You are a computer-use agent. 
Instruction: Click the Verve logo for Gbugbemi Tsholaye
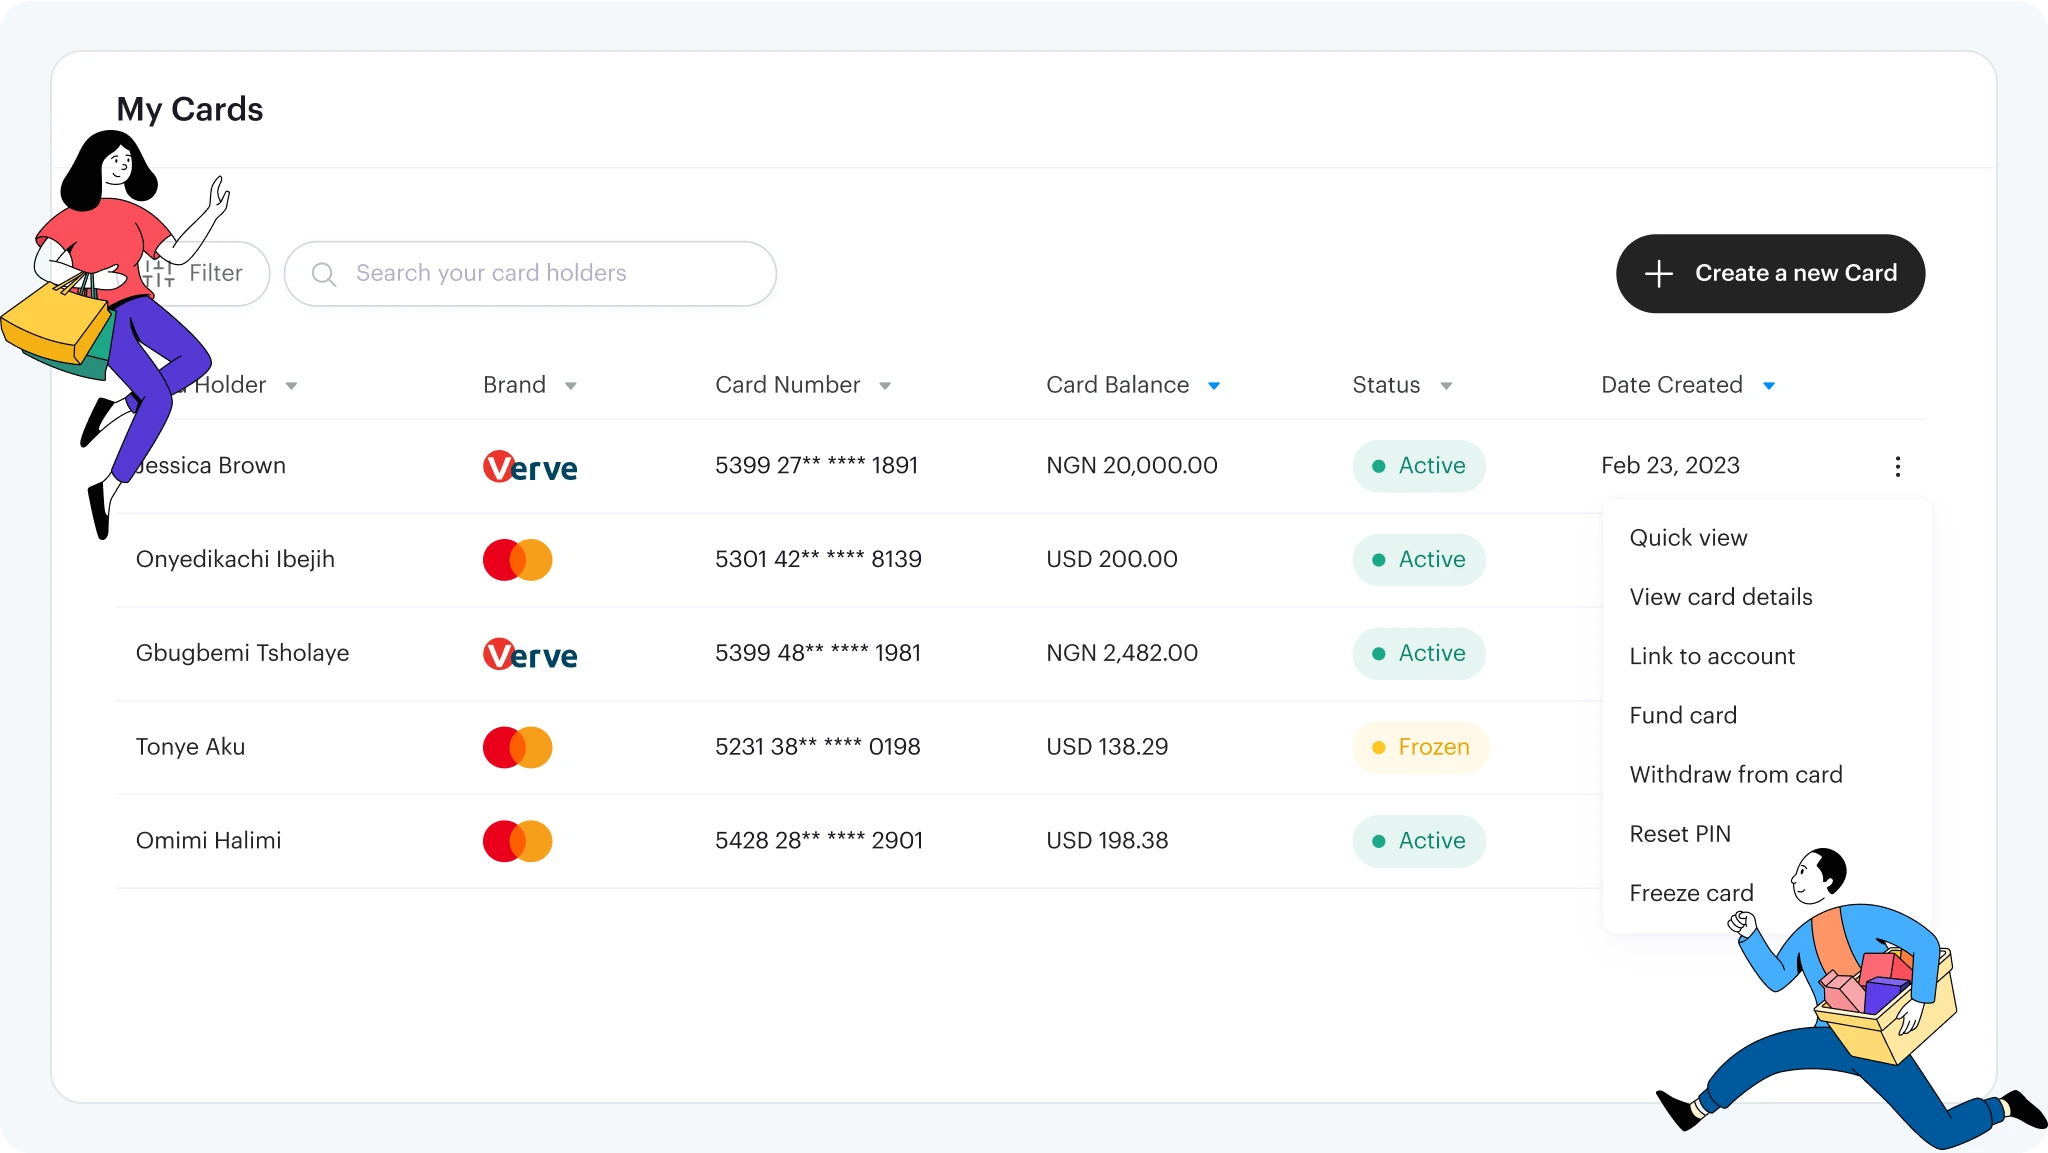click(x=530, y=655)
